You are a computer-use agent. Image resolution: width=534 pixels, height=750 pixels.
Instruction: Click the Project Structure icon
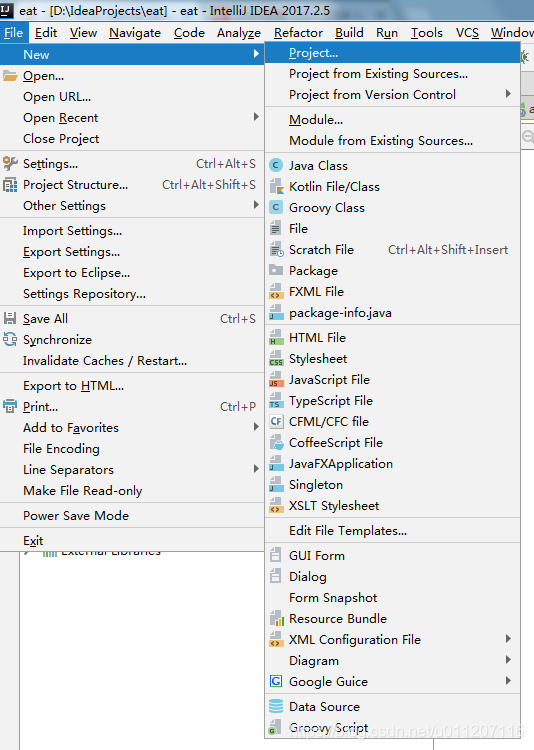[10, 185]
